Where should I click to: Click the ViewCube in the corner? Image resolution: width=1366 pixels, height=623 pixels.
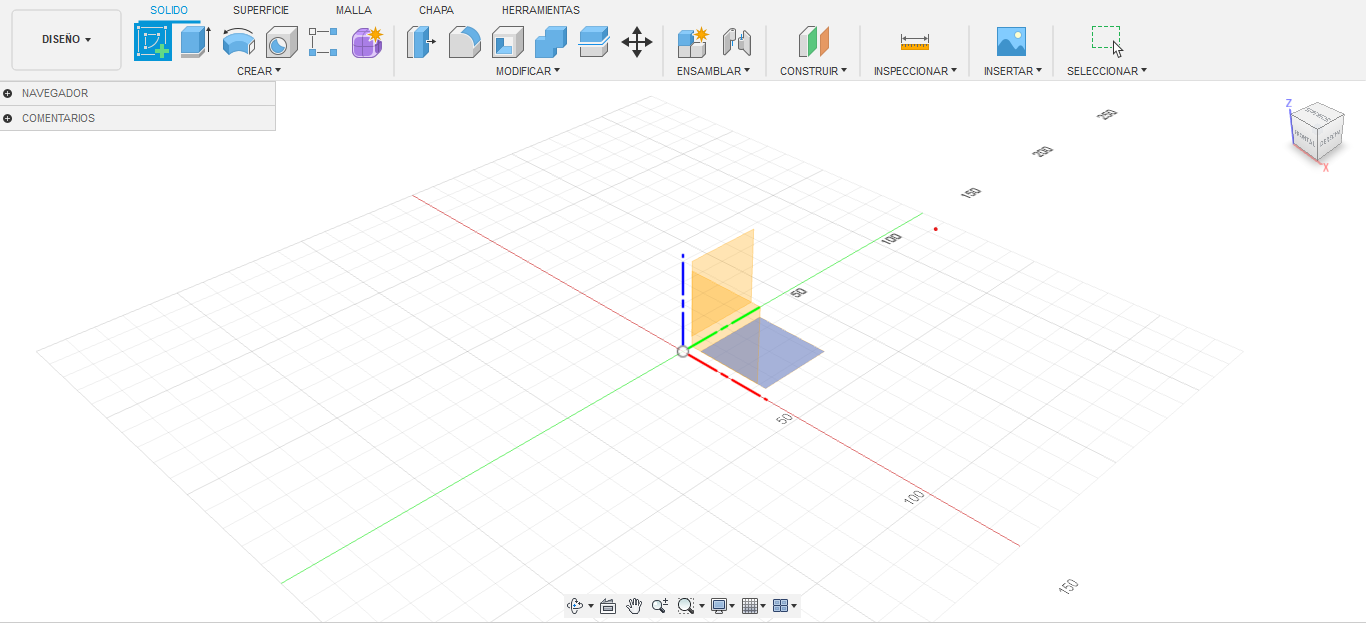point(1316,132)
